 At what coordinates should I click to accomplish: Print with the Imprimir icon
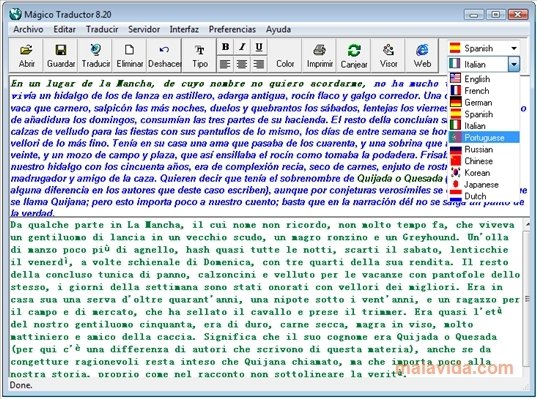coord(320,55)
